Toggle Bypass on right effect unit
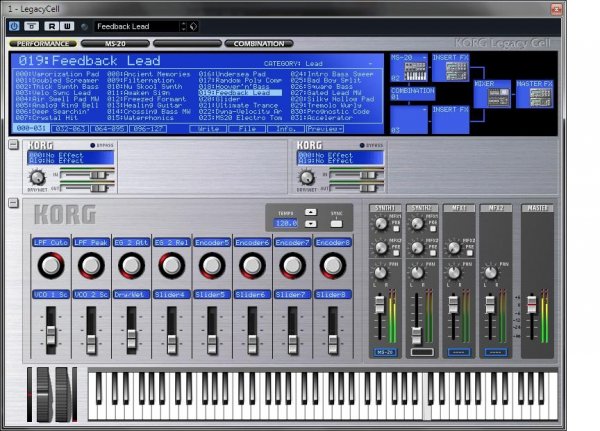Image resolution: width=600 pixels, height=431 pixels. click(x=362, y=145)
